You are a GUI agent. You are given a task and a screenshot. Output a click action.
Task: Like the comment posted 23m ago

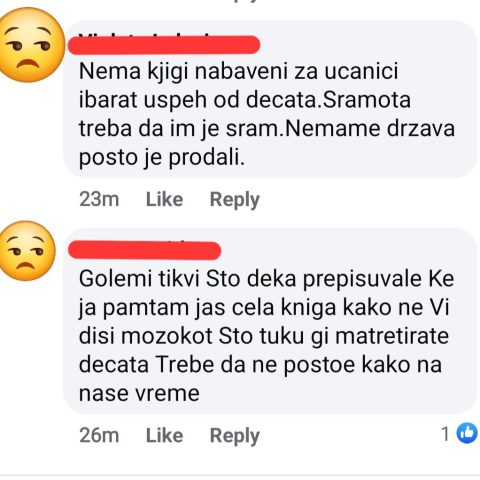164,199
